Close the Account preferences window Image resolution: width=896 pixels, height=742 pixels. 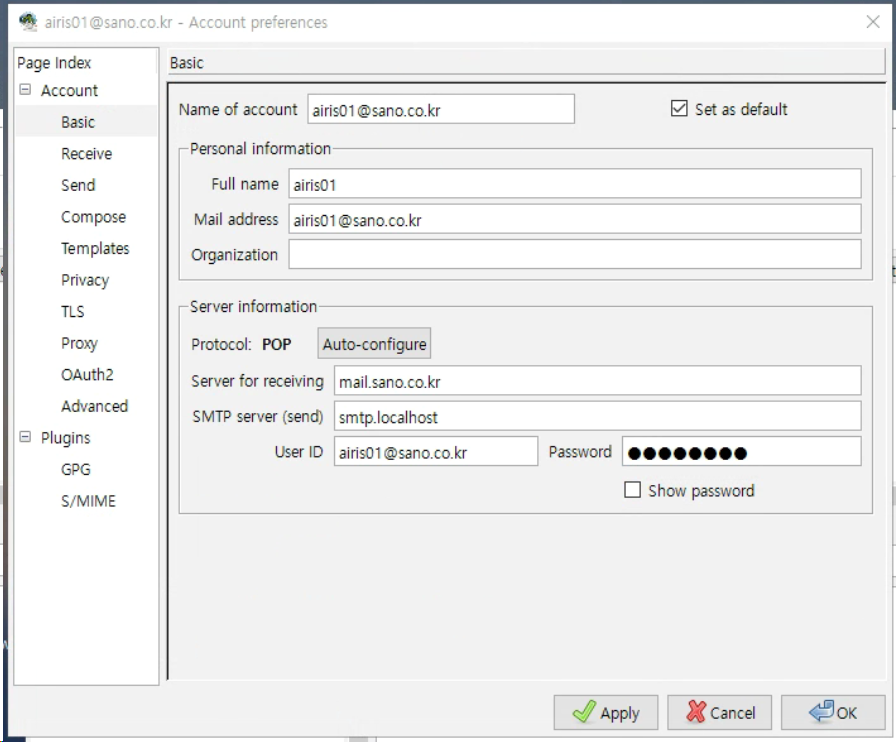coord(871,22)
